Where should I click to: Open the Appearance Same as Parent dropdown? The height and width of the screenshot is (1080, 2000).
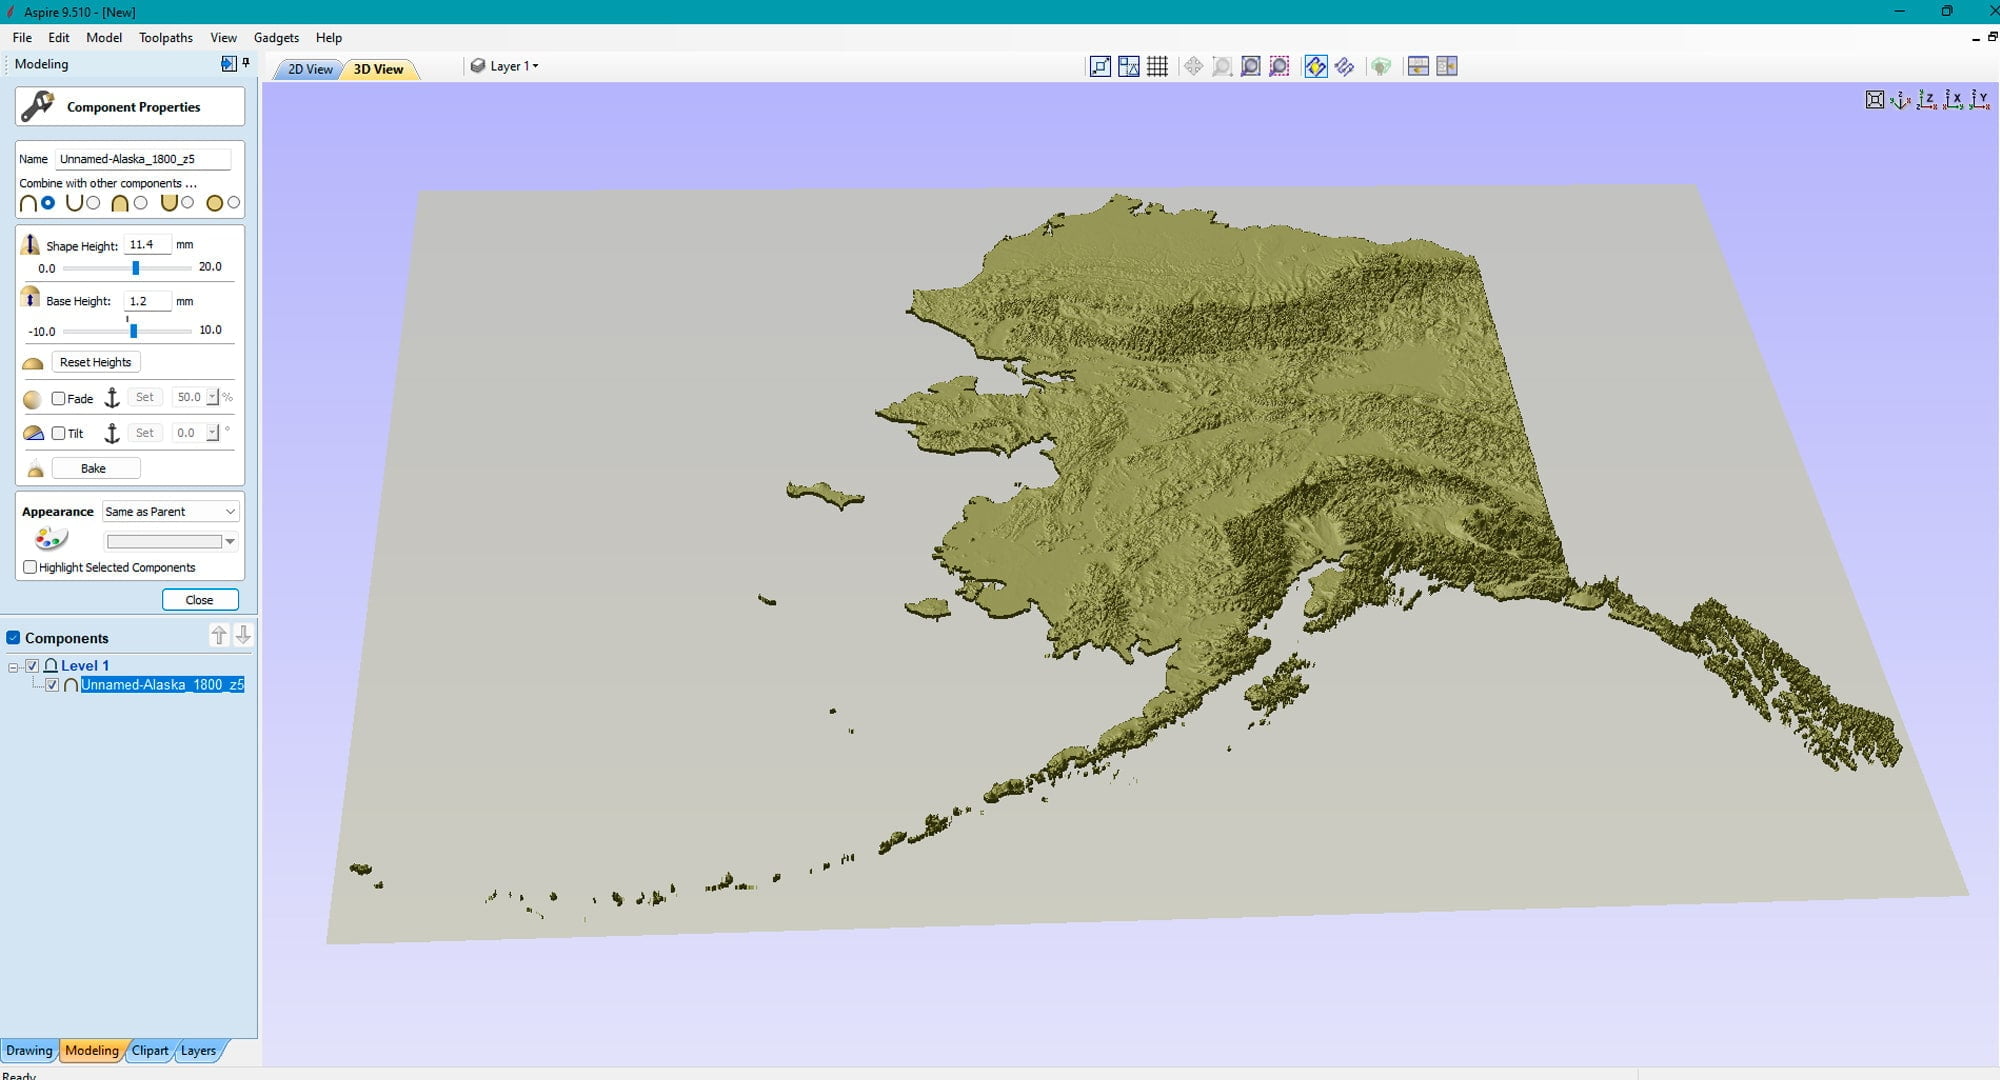tap(171, 511)
